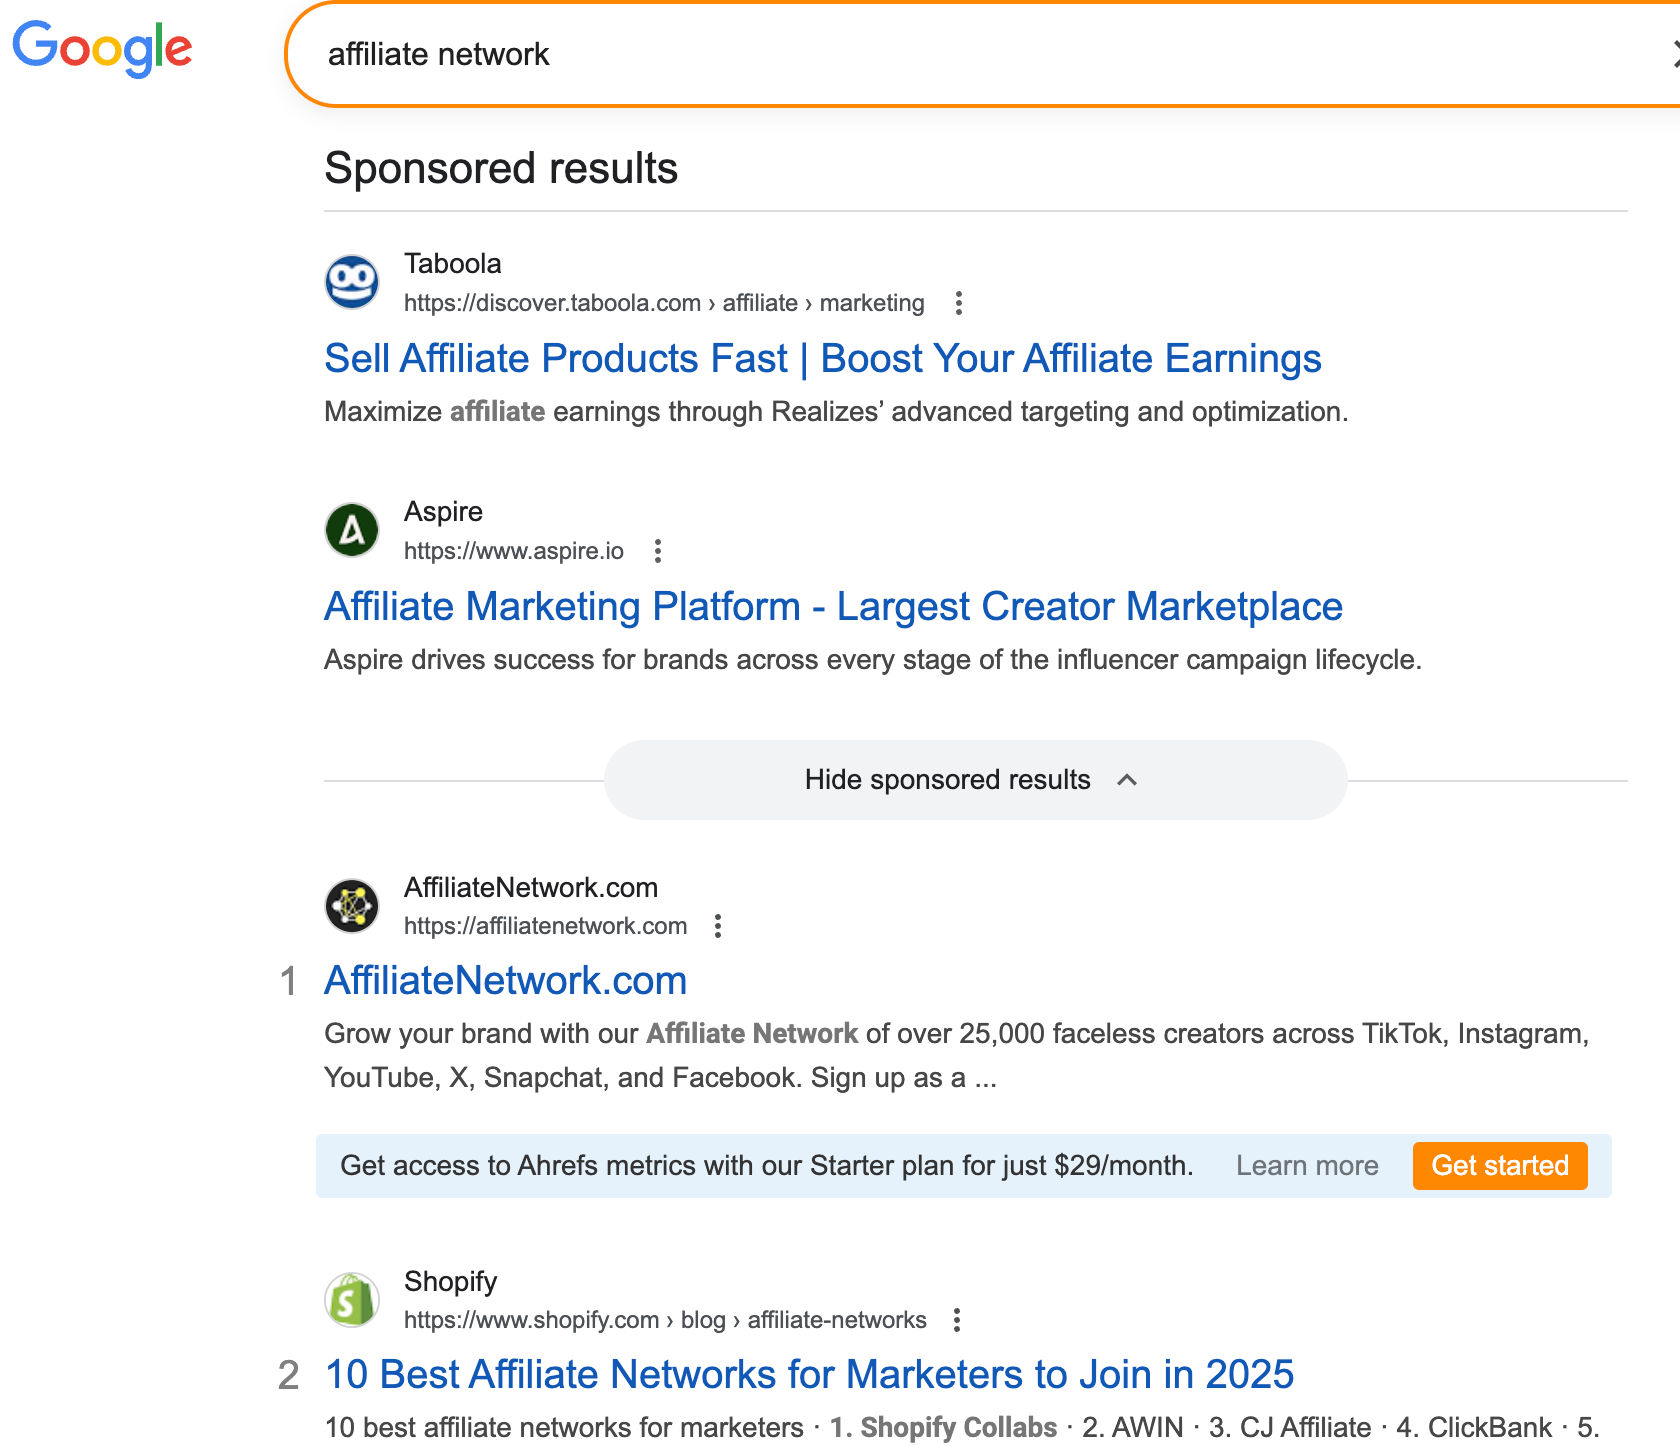Click the AffiliateNetwork.com favicon icon
1680x1446 pixels.
pyautogui.click(x=352, y=906)
